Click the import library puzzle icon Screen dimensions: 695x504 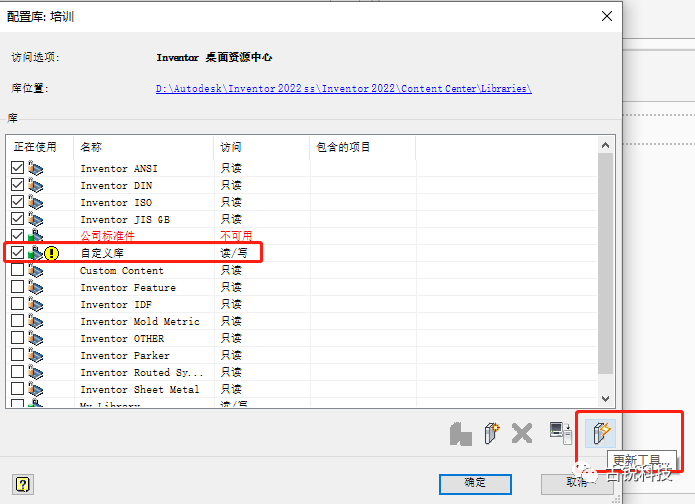tap(461, 434)
